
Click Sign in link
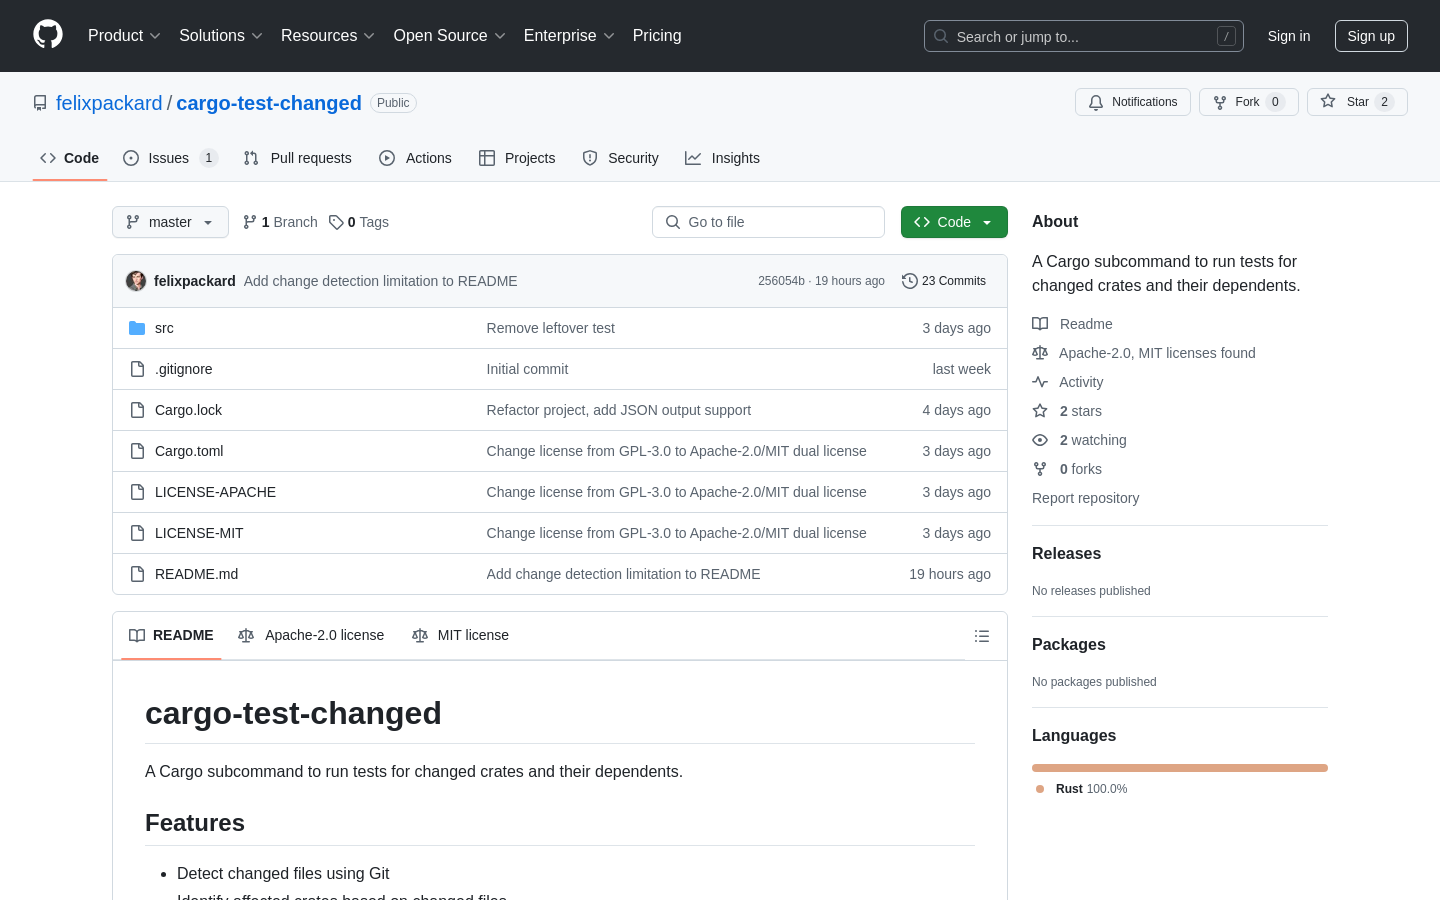click(1289, 36)
